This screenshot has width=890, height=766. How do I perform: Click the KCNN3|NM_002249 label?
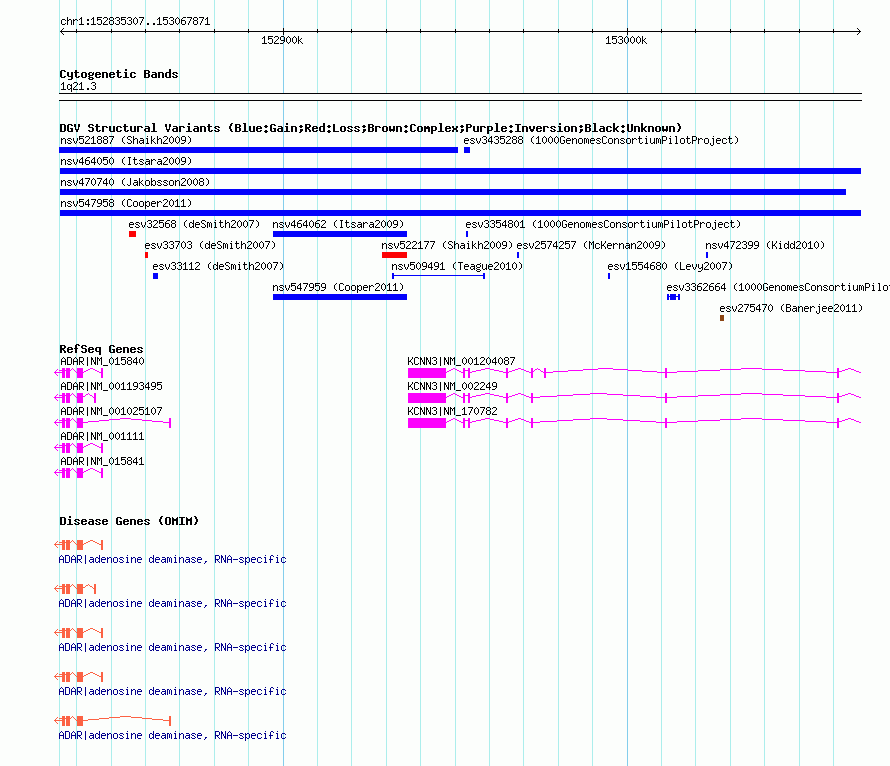tap(452, 386)
